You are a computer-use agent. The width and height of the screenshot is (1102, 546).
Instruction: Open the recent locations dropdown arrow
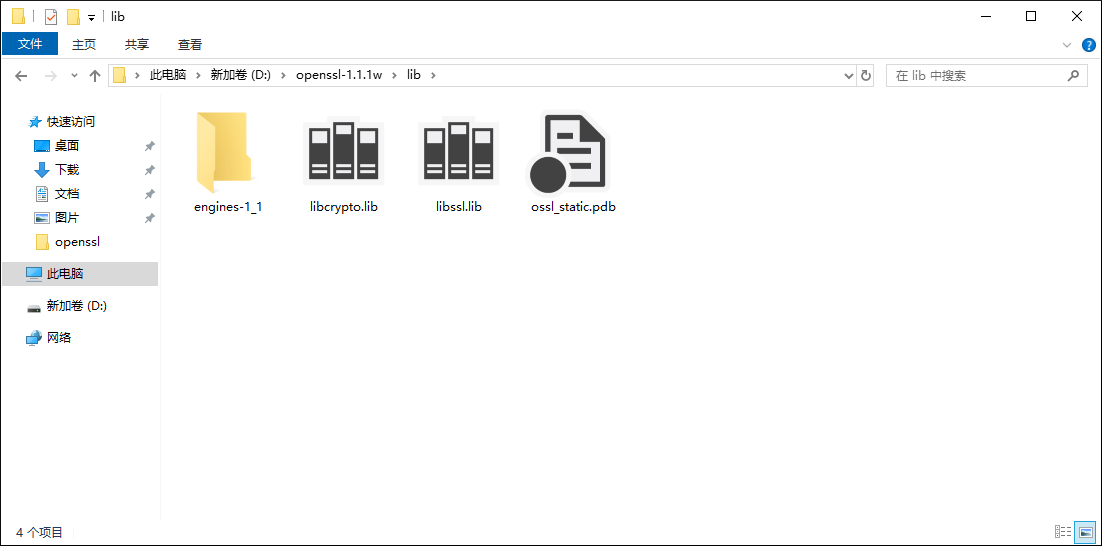[x=72, y=76]
